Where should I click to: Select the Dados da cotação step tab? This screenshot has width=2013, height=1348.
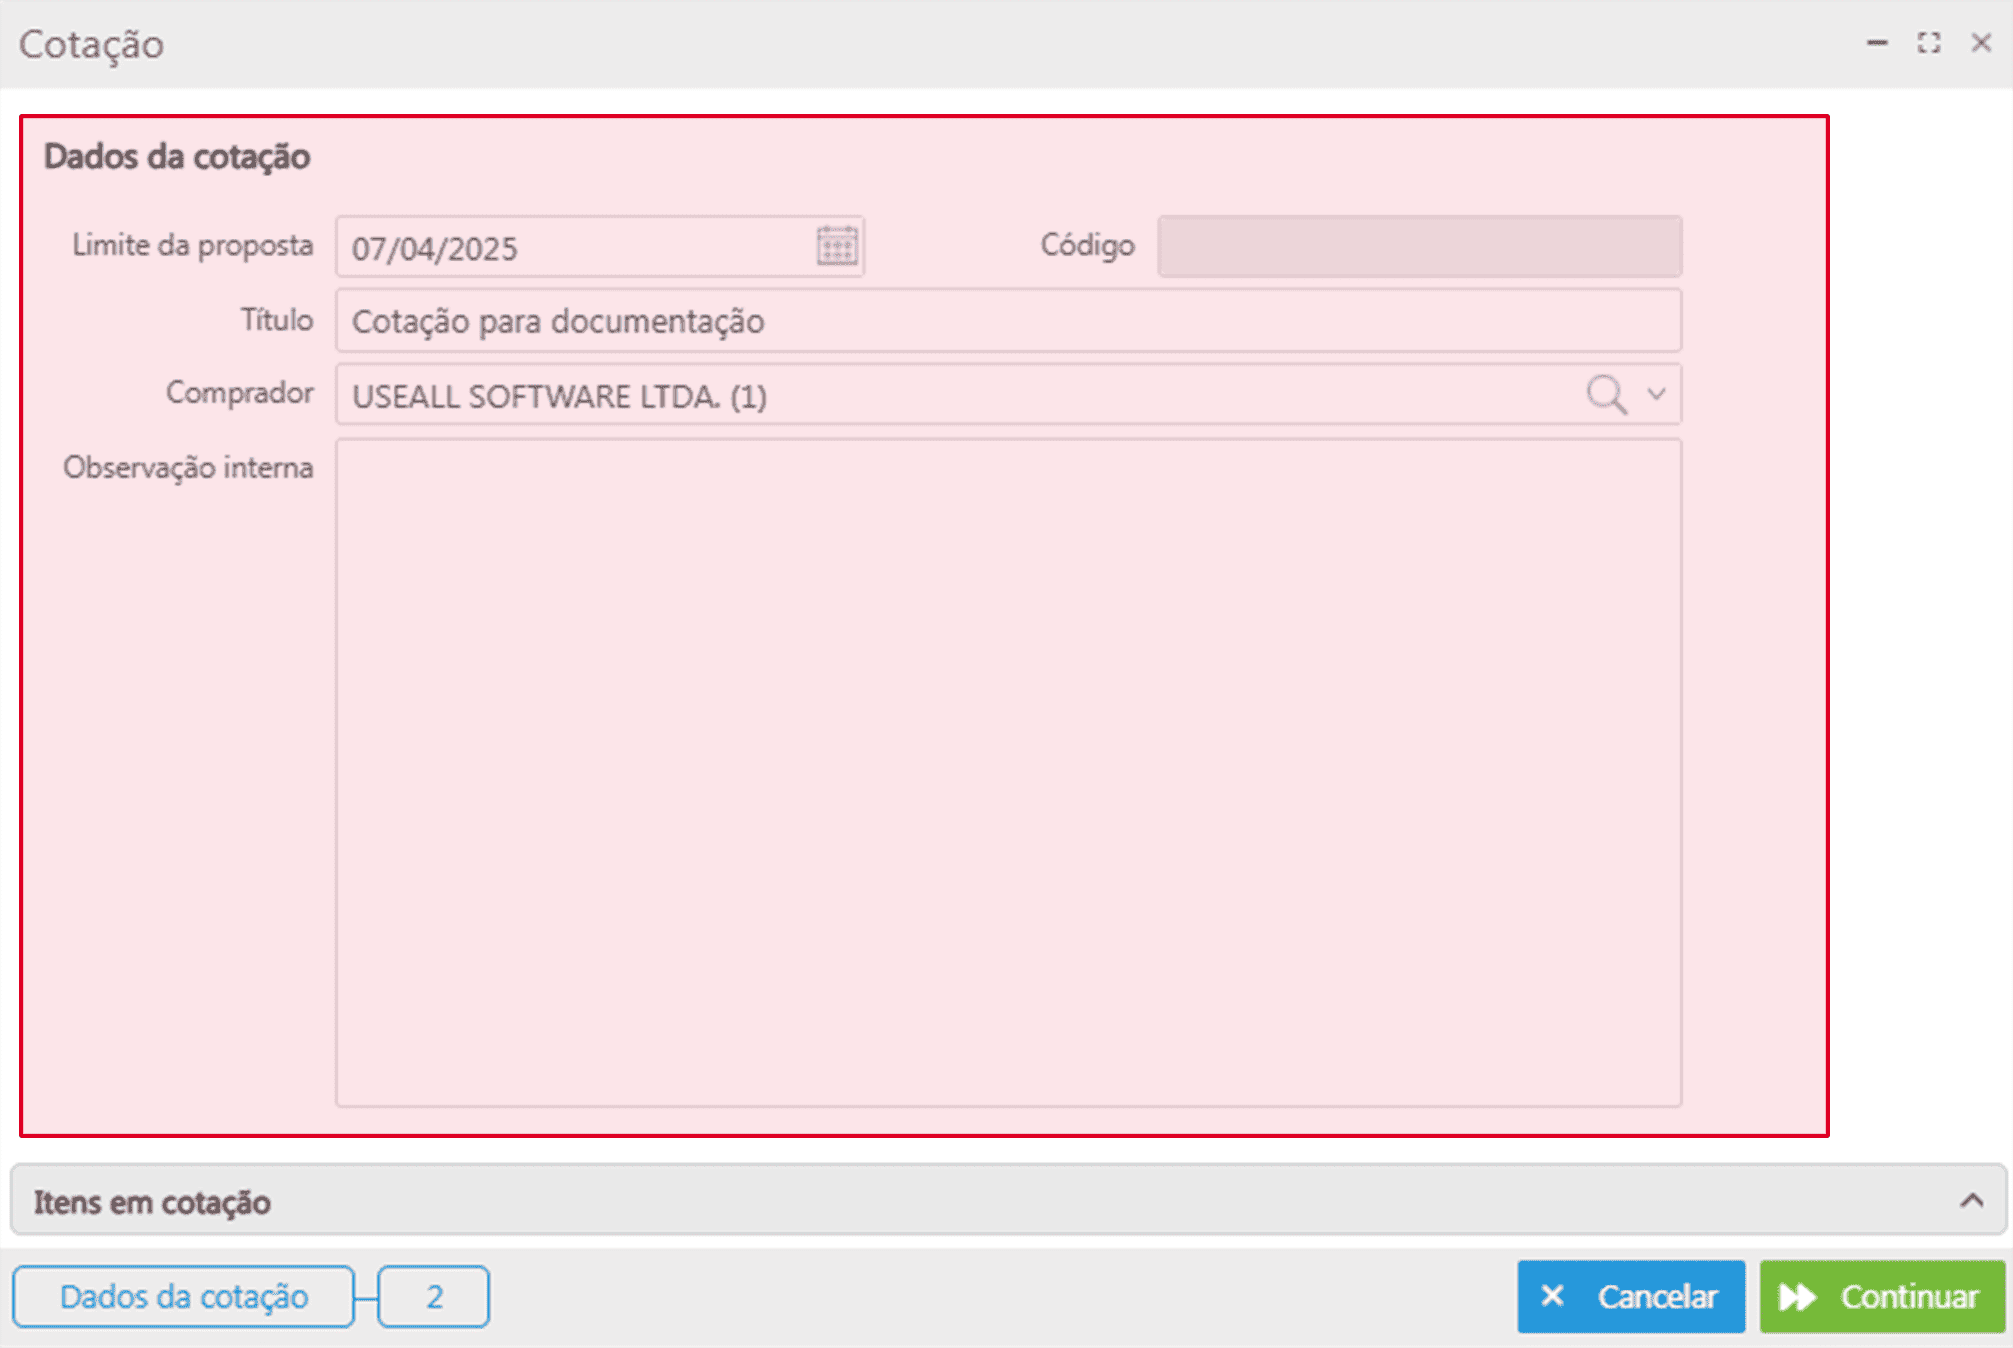tap(184, 1296)
